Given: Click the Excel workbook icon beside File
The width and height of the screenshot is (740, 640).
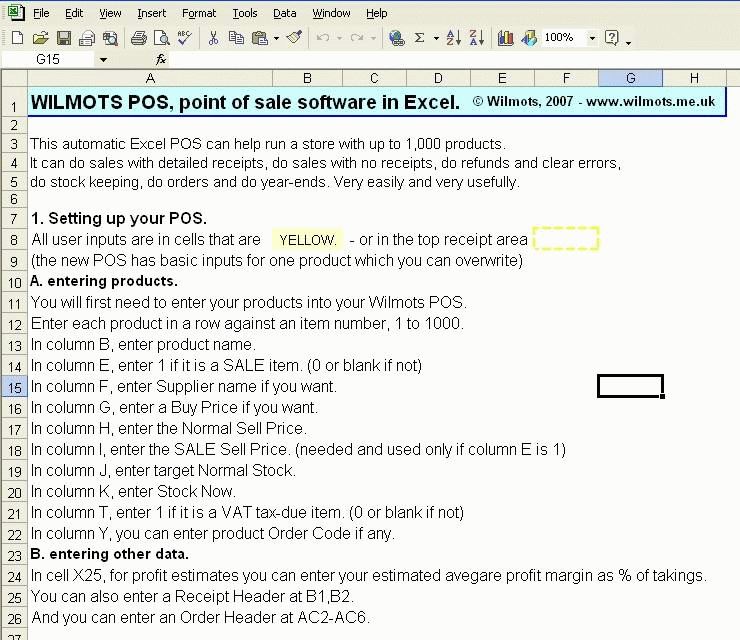Looking at the screenshot, I should [16, 12].
